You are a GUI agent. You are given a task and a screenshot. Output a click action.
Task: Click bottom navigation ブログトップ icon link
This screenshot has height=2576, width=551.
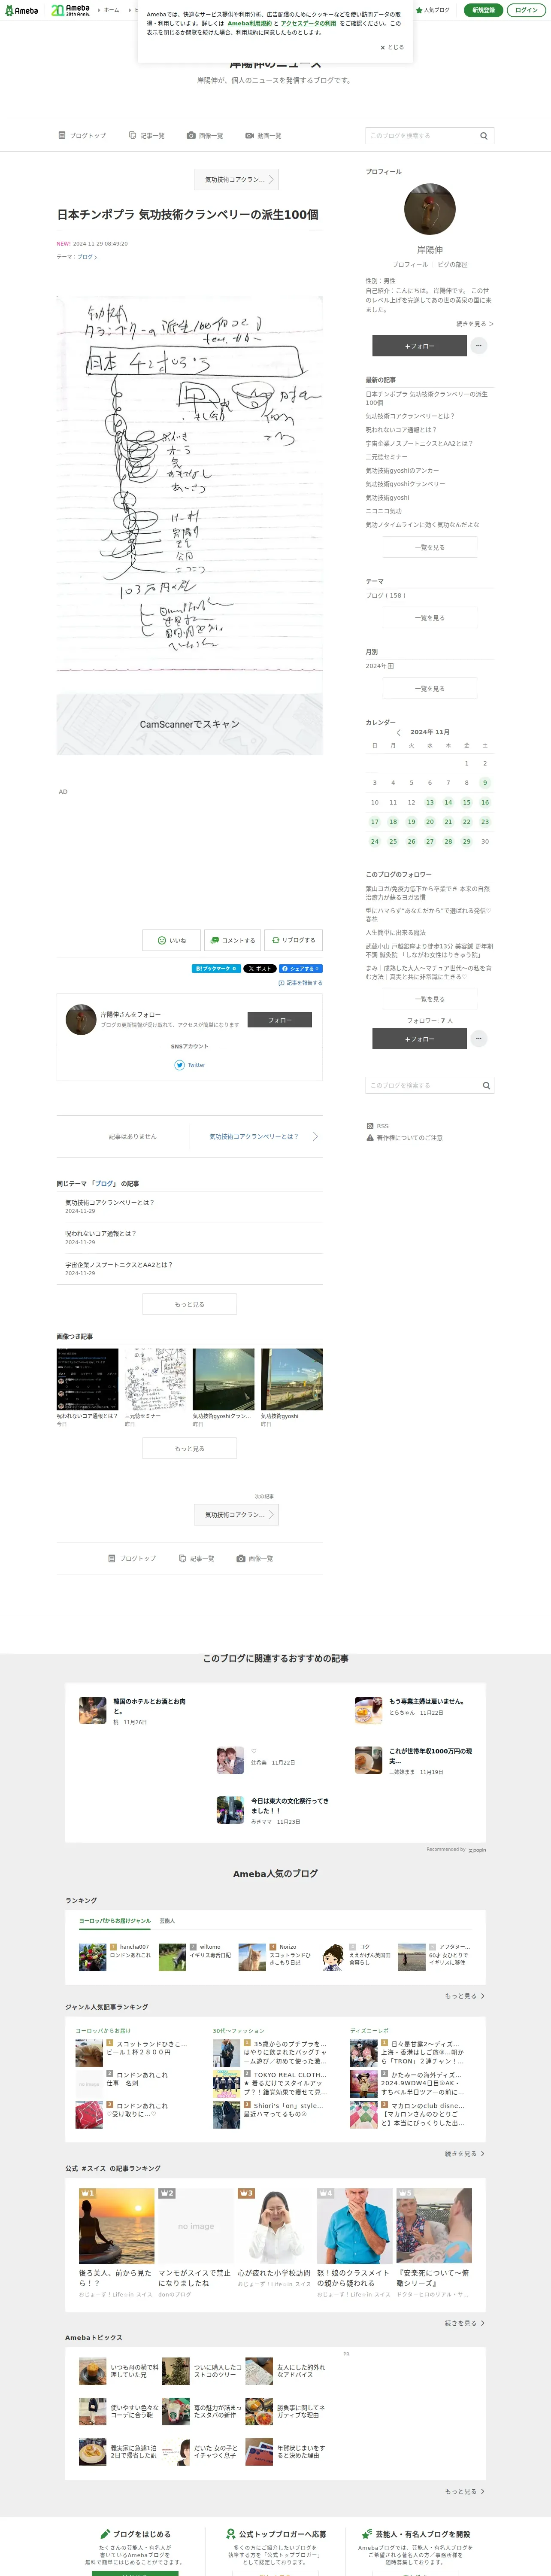coord(132,1558)
